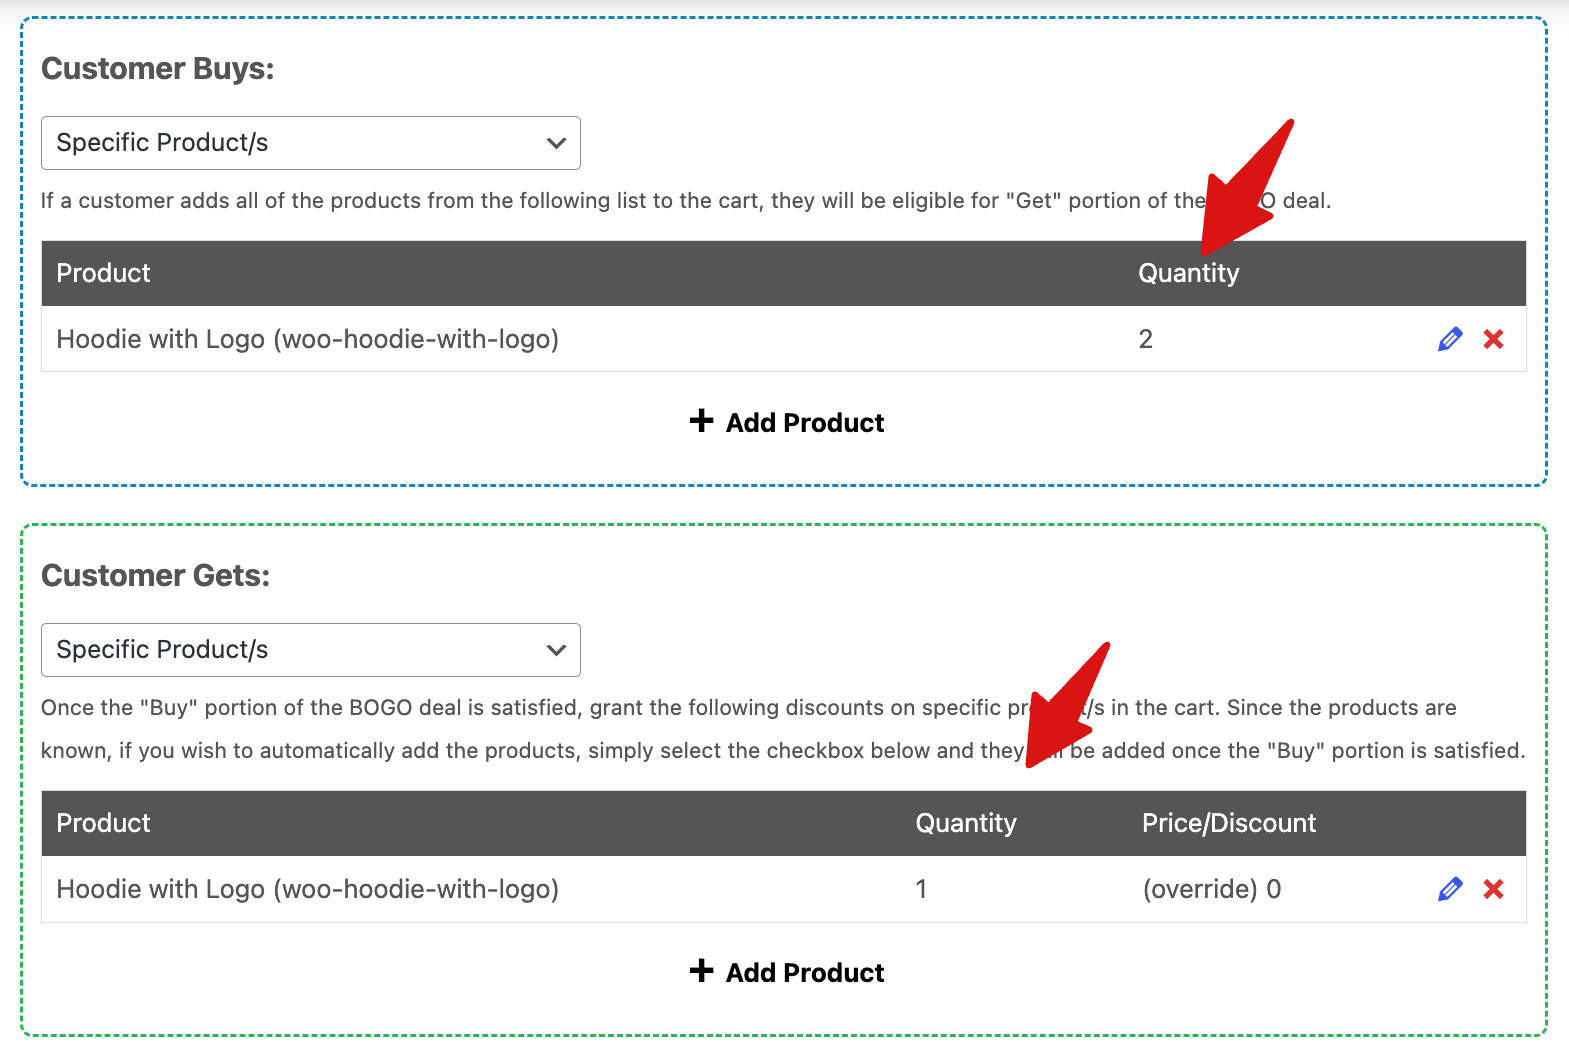This screenshot has height=1059, width=1569.
Task: Click Add Product in the Customer Gets section
Action: 802,971
